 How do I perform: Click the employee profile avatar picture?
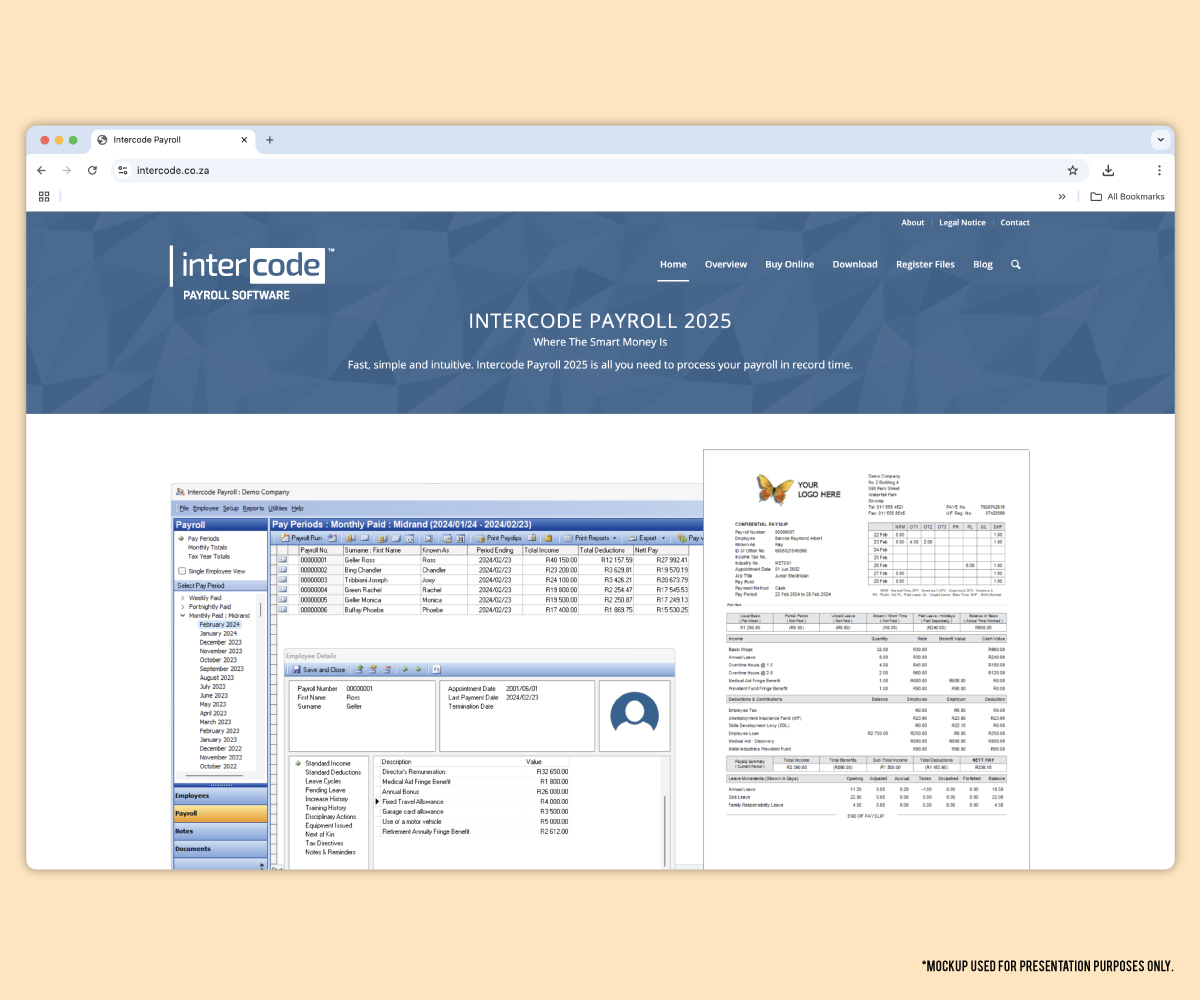coord(634,715)
